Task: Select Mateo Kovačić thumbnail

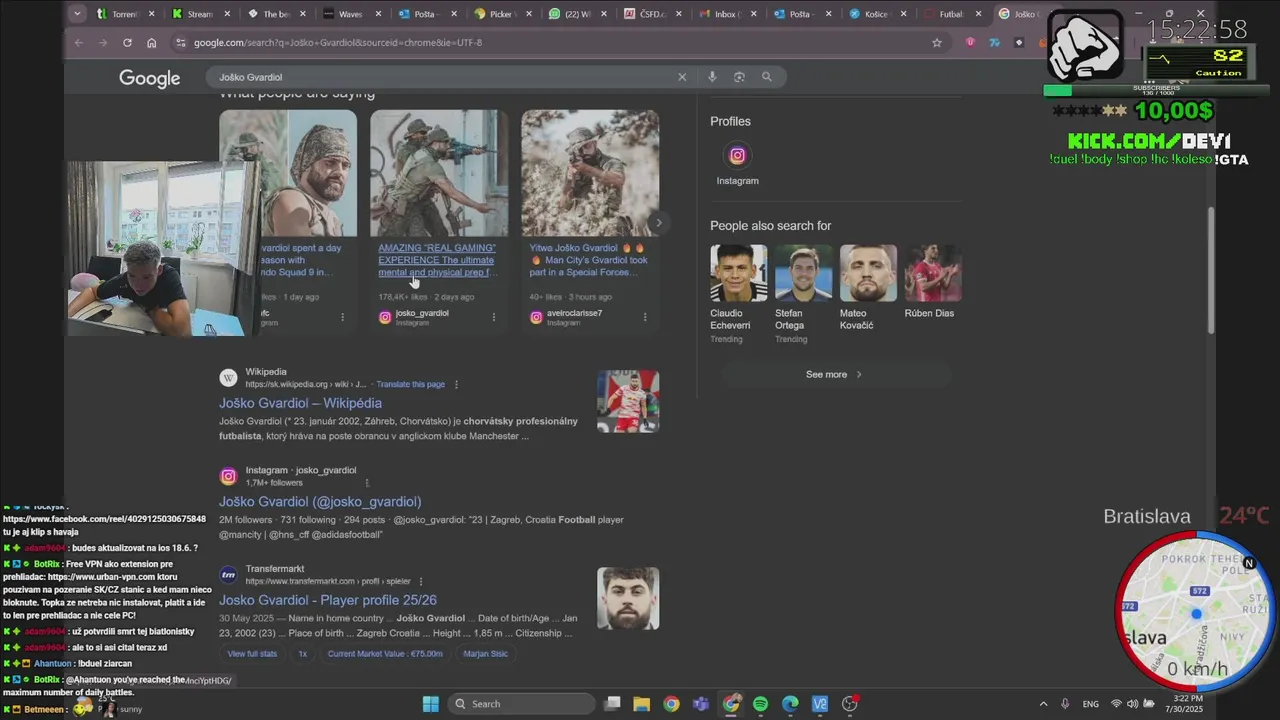Action: coord(868,273)
